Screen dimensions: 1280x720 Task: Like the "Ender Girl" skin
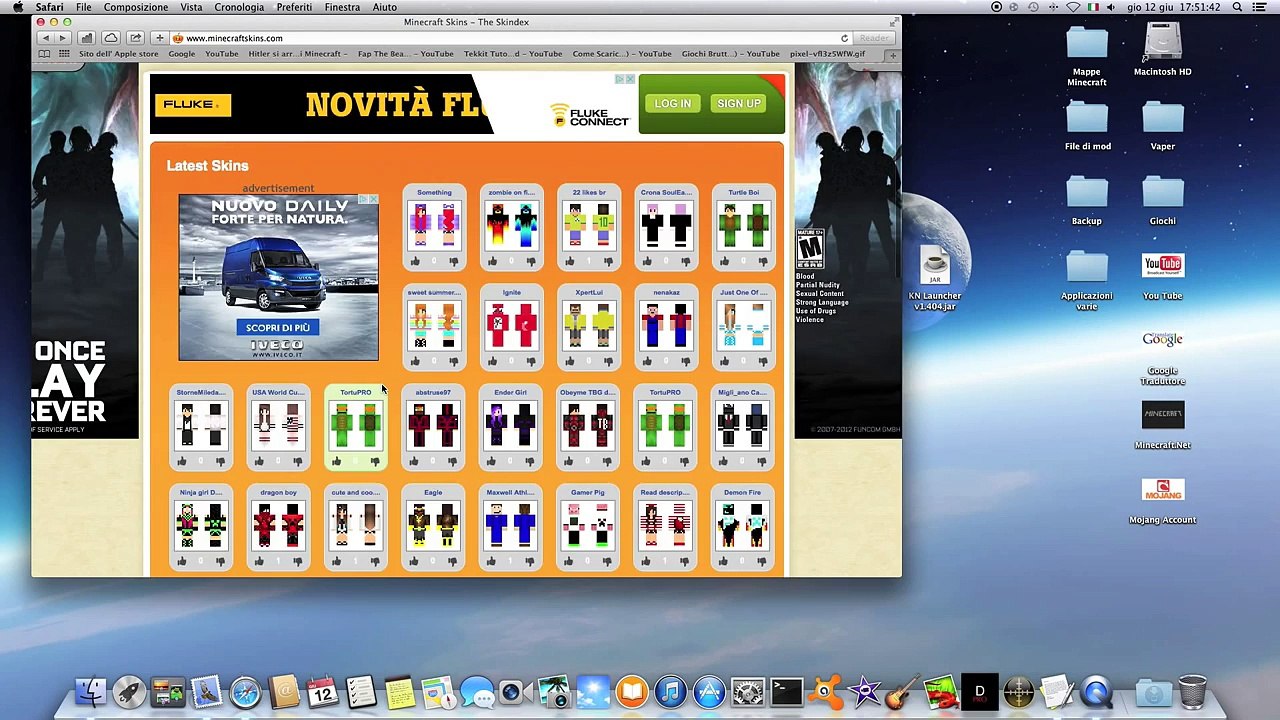pos(491,462)
